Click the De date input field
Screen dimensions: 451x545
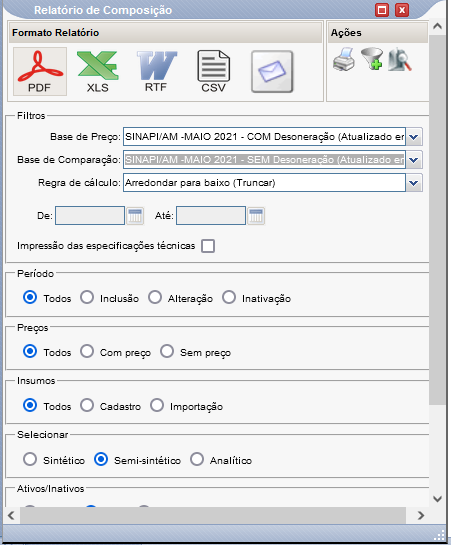[x=90, y=216]
